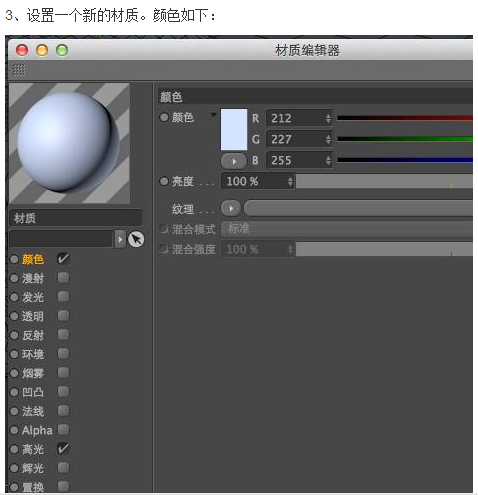Viewport: 478px width, 495px height.
Task: Enable the 透明 checkbox
Action: (x=63, y=316)
